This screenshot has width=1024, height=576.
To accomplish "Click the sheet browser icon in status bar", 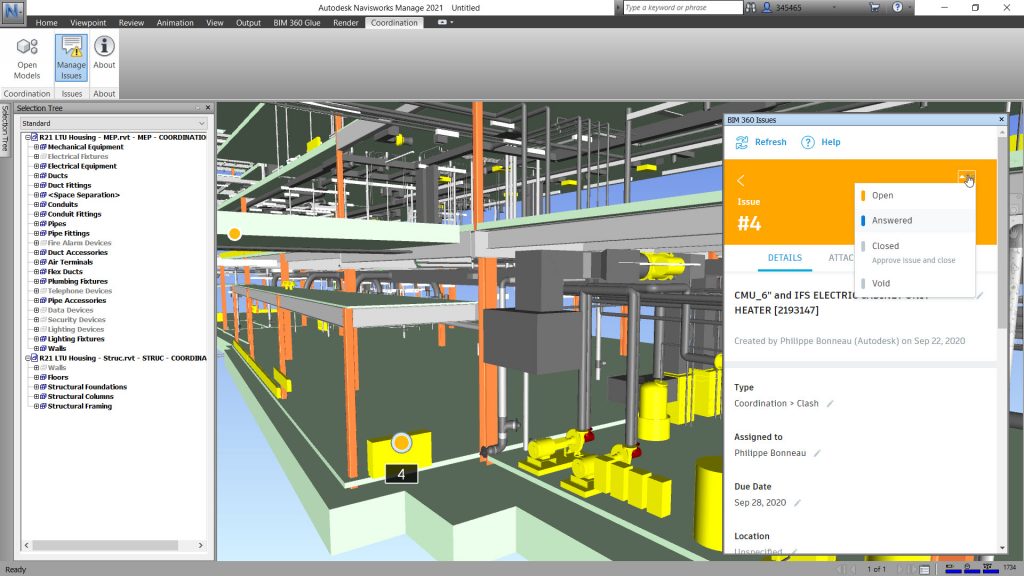I will pyautogui.click(x=924, y=569).
